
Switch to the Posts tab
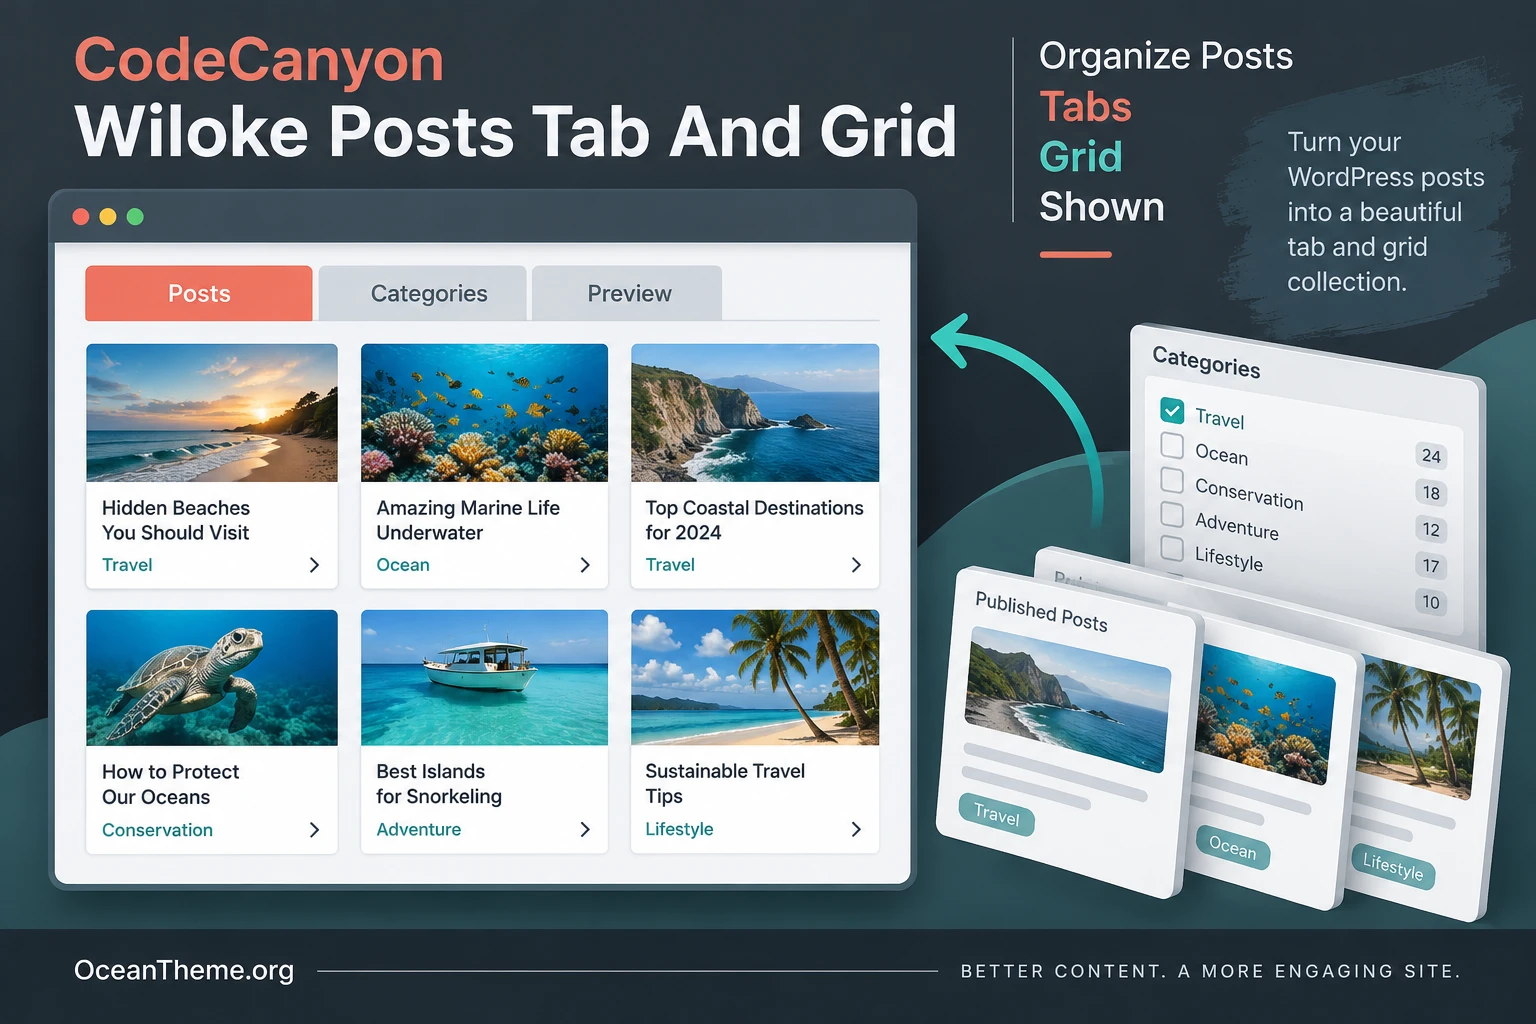tap(199, 293)
